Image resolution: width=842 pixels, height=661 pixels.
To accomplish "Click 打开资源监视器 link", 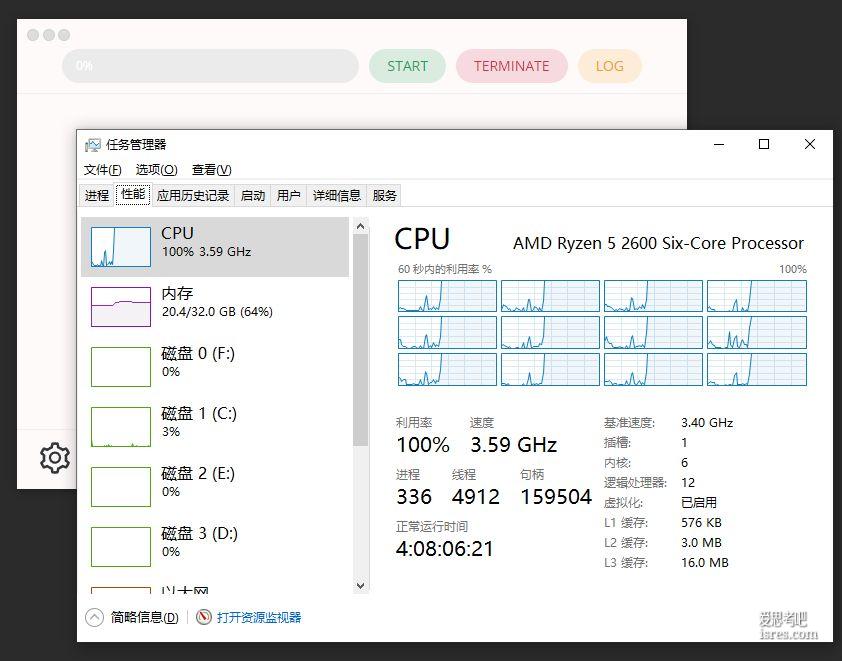I will [259, 618].
